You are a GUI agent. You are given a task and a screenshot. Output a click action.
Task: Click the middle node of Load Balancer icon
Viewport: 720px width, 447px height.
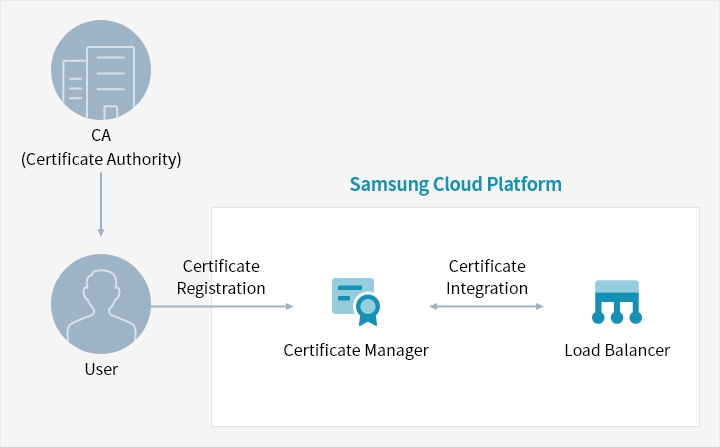point(616,318)
